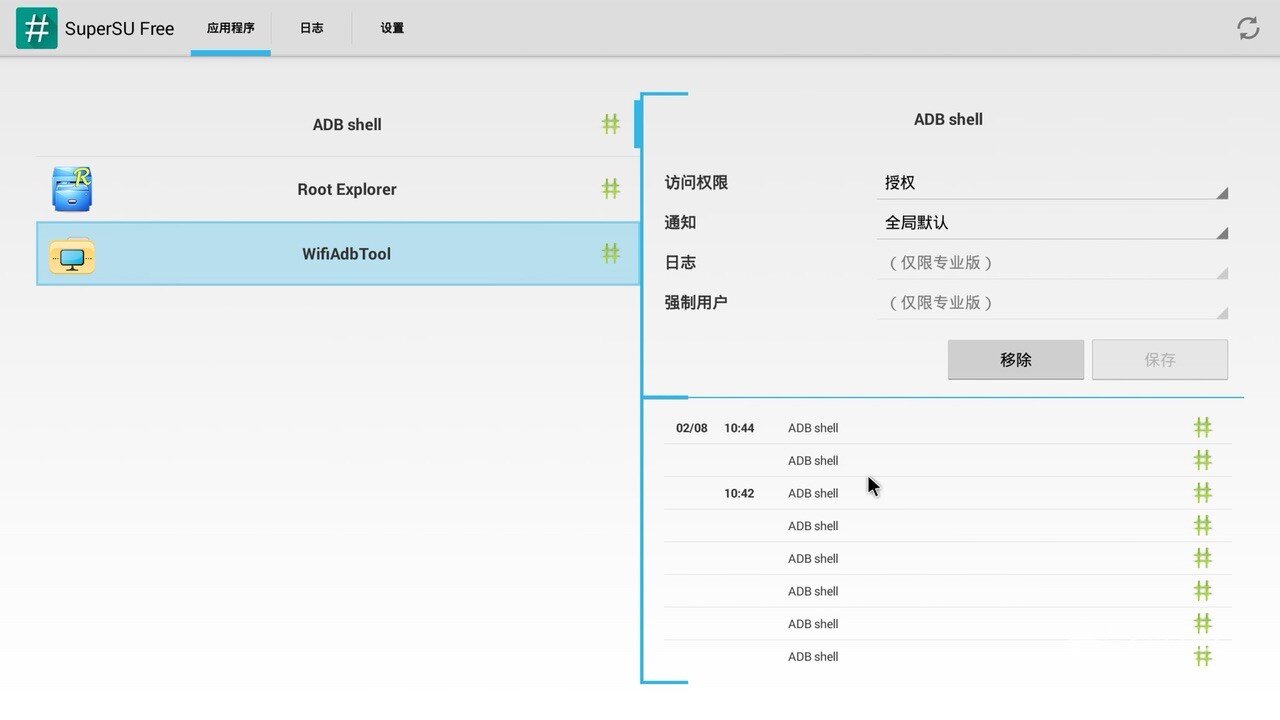Click the 强制用户 label
Viewport: 1280px width, 720px height.
(696, 302)
